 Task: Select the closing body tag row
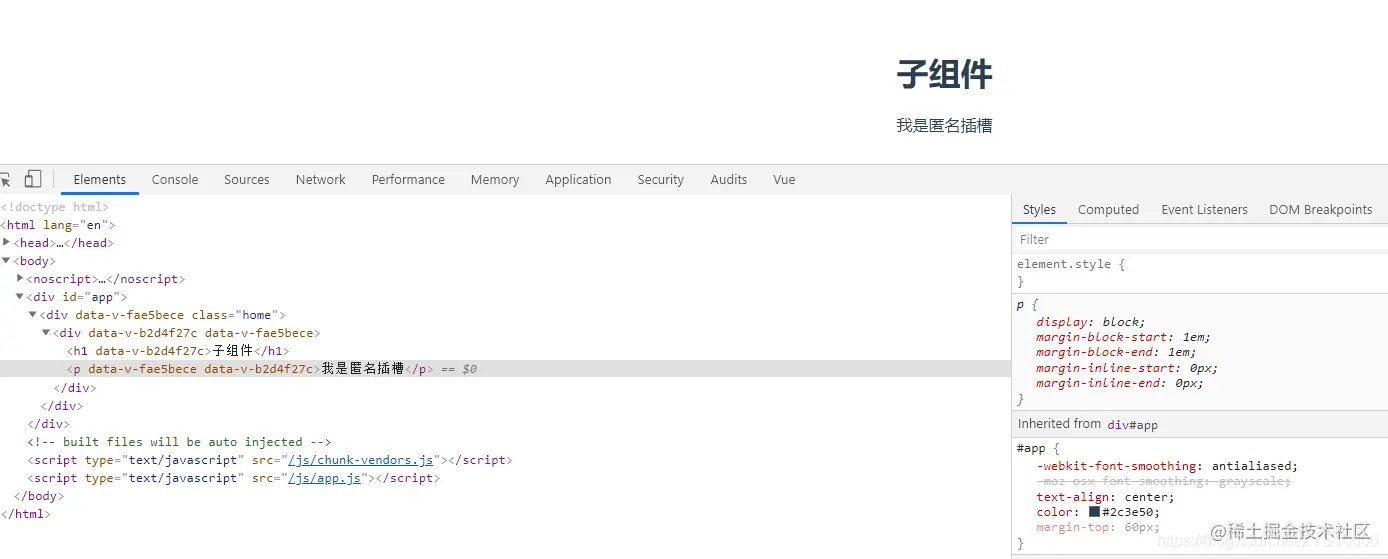39,496
